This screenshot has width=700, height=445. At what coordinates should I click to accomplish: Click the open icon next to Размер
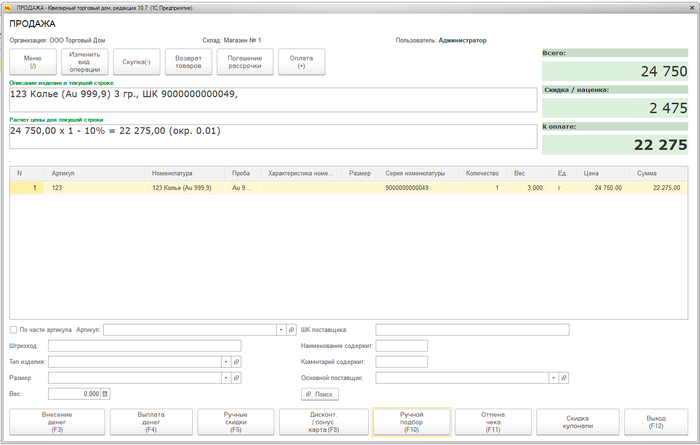[x=237, y=378]
